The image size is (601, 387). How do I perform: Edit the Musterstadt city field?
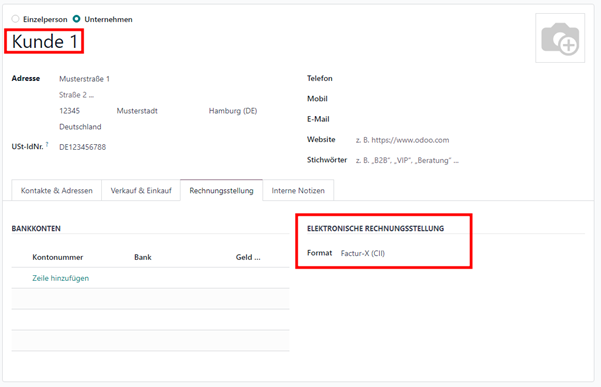(x=159, y=111)
